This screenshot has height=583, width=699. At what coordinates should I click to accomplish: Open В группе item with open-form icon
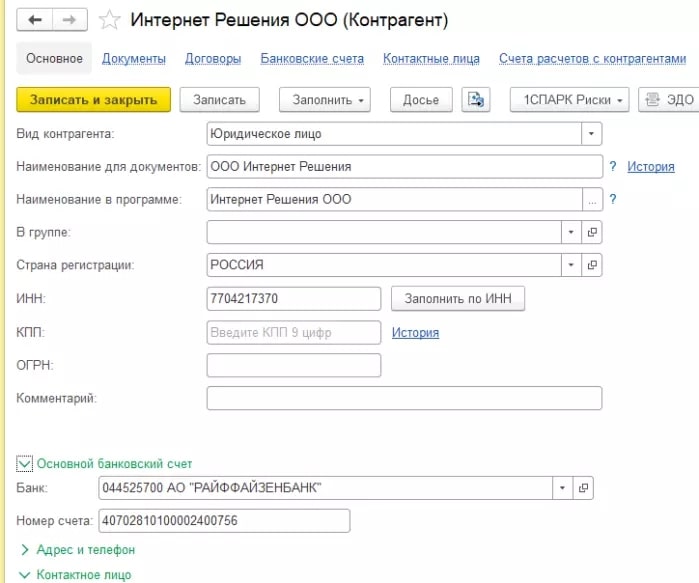point(592,232)
